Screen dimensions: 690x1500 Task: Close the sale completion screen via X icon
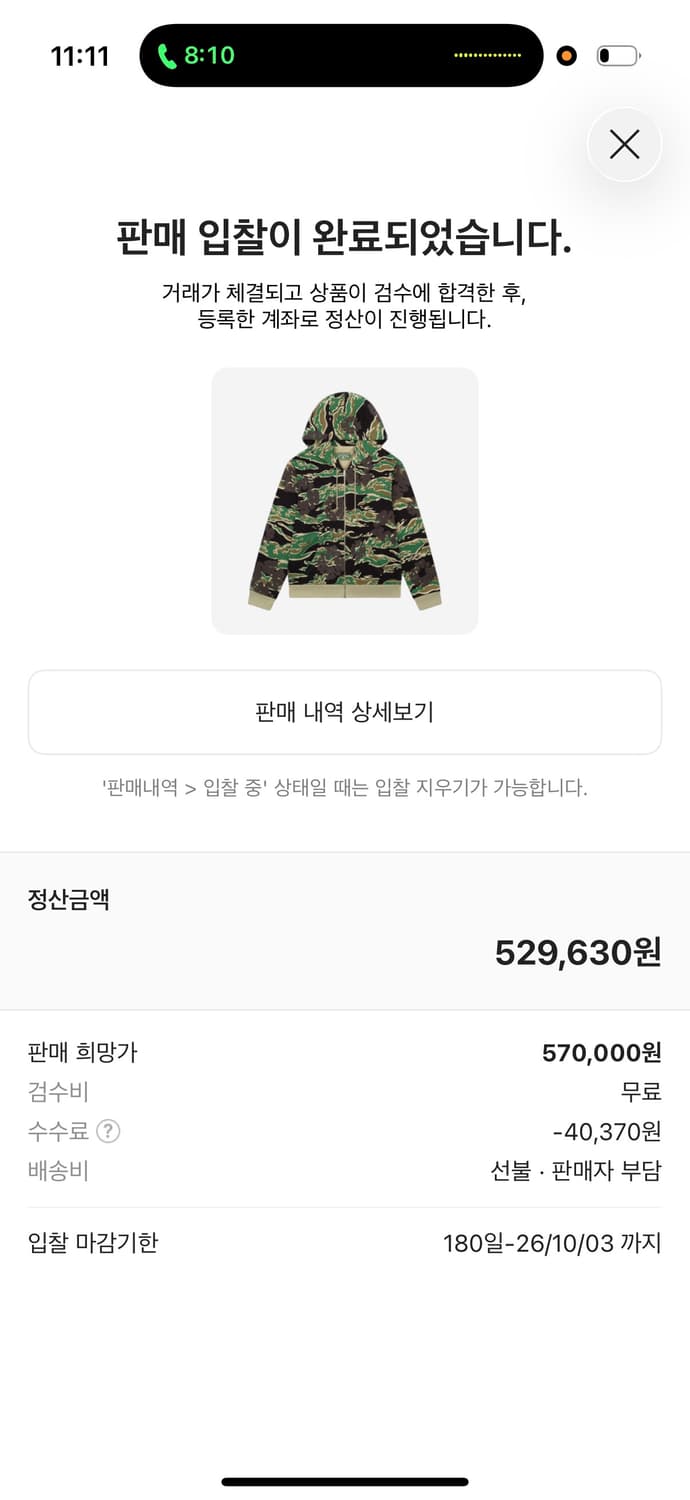(x=624, y=144)
